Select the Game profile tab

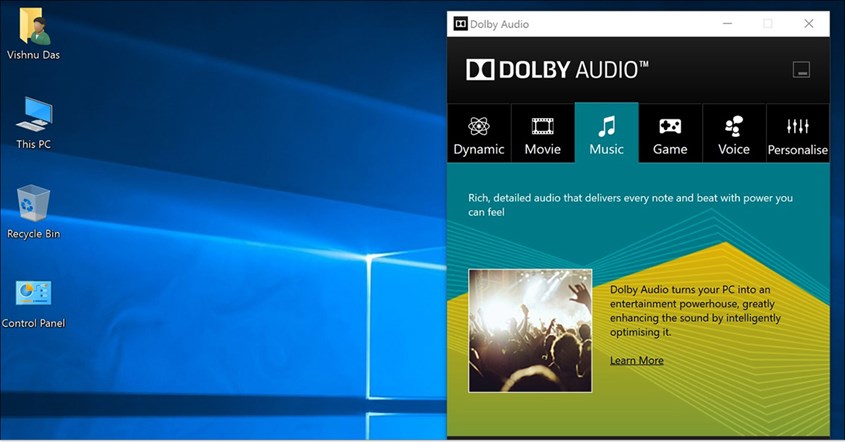click(670, 134)
